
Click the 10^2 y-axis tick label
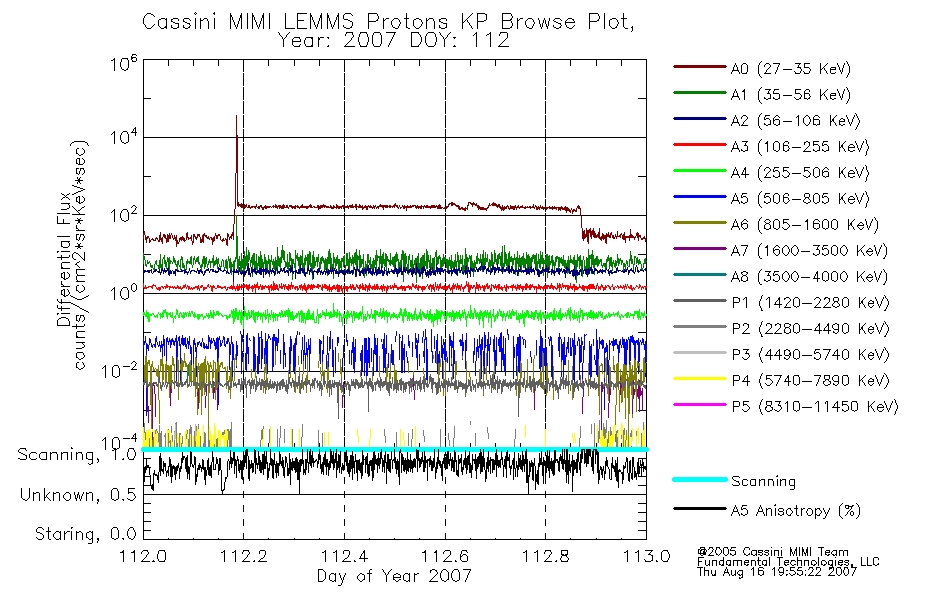coord(124,215)
